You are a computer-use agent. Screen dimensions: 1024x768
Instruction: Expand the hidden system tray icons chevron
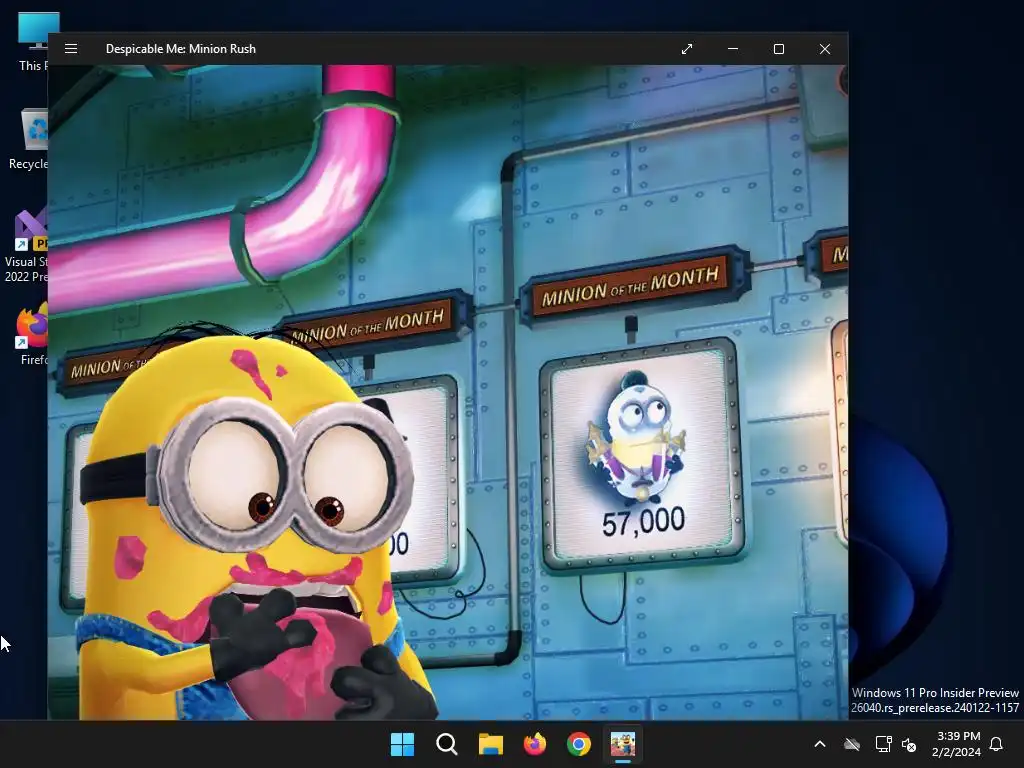pyautogui.click(x=820, y=744)
